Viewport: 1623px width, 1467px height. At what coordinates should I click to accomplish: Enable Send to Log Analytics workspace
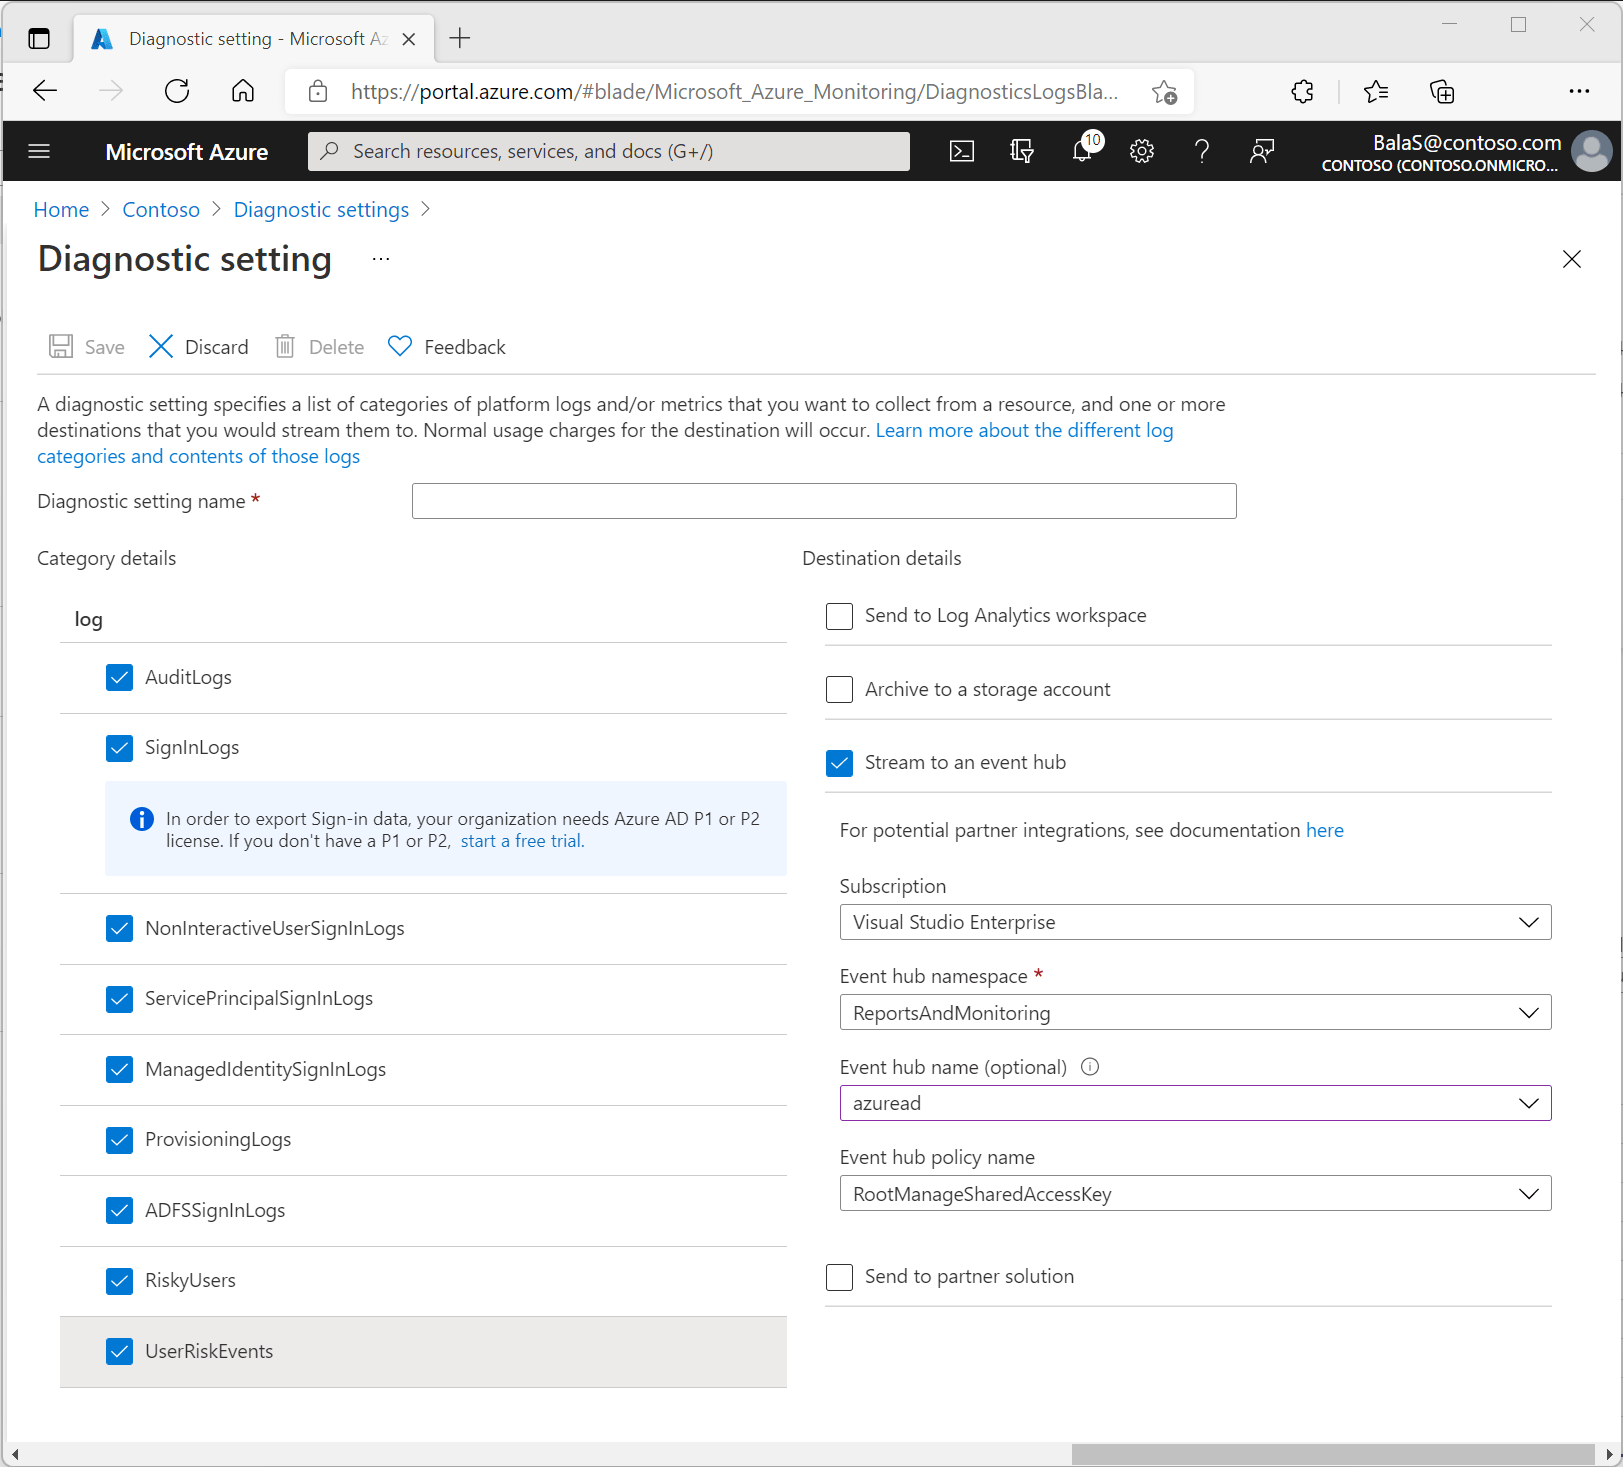839,616
